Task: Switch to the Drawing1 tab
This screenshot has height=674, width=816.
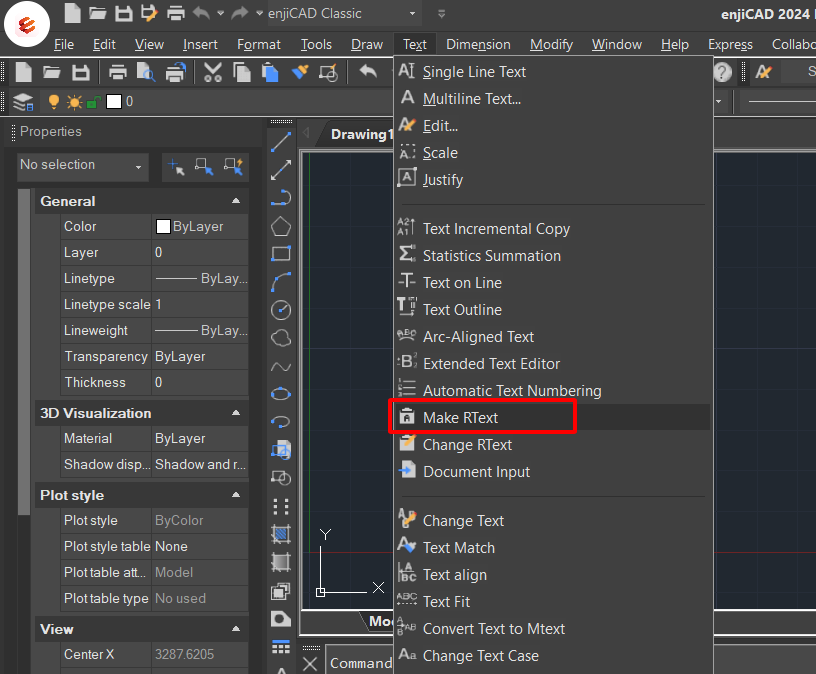Action: coord(361,134)
